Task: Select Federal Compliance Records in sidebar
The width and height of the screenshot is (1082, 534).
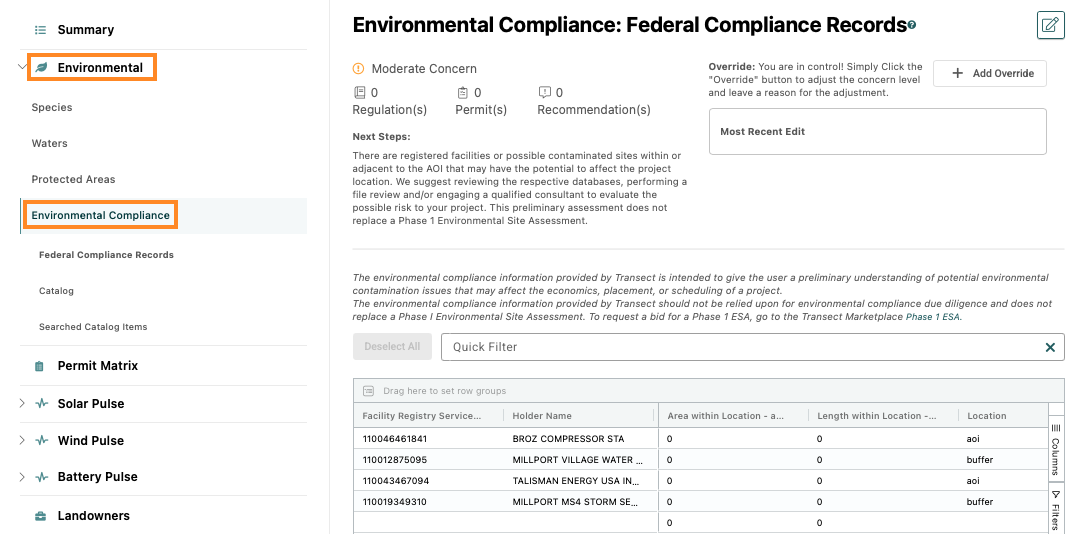Action: (x=106, y=255)
